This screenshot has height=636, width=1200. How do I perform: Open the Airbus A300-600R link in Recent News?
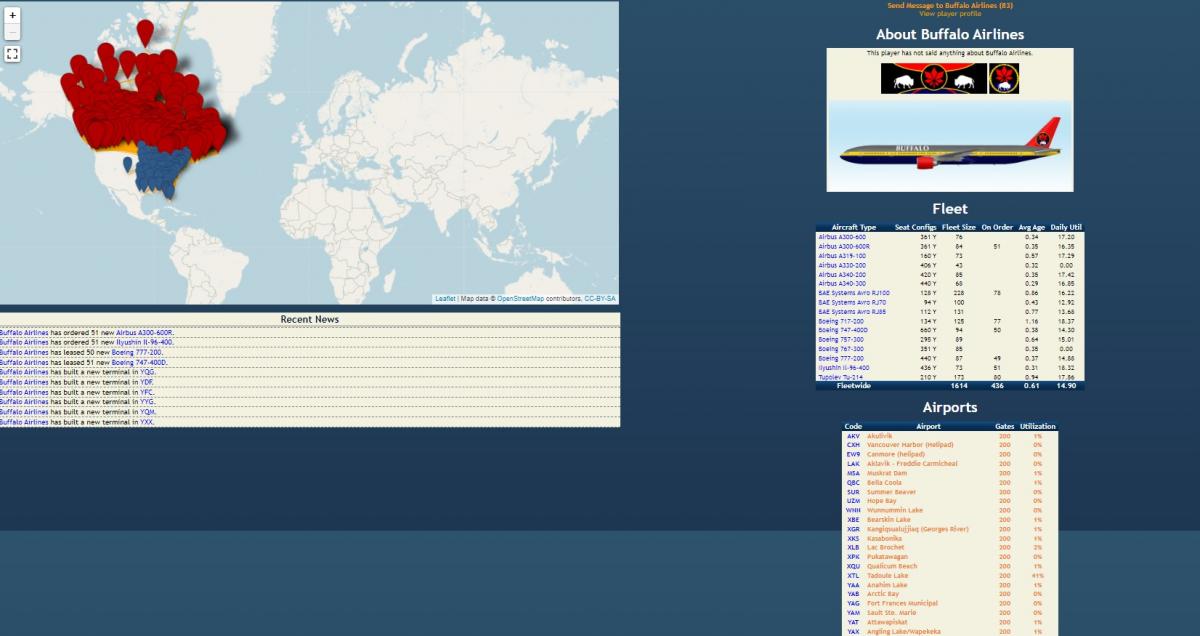pos(144,332)
